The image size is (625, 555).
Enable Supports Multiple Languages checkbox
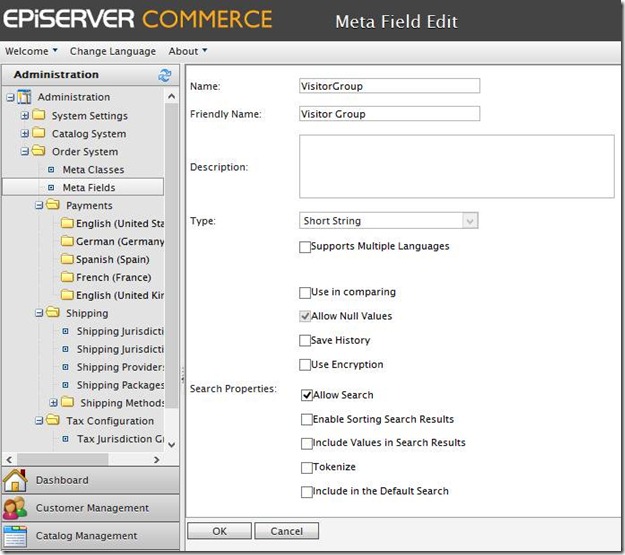tap(306, 247)
